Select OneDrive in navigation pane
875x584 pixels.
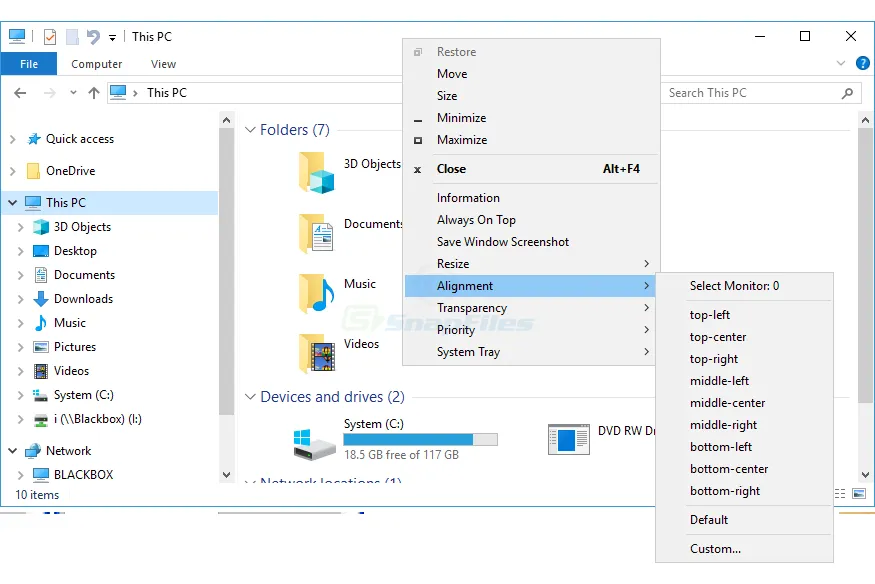[x=70, y=171]
